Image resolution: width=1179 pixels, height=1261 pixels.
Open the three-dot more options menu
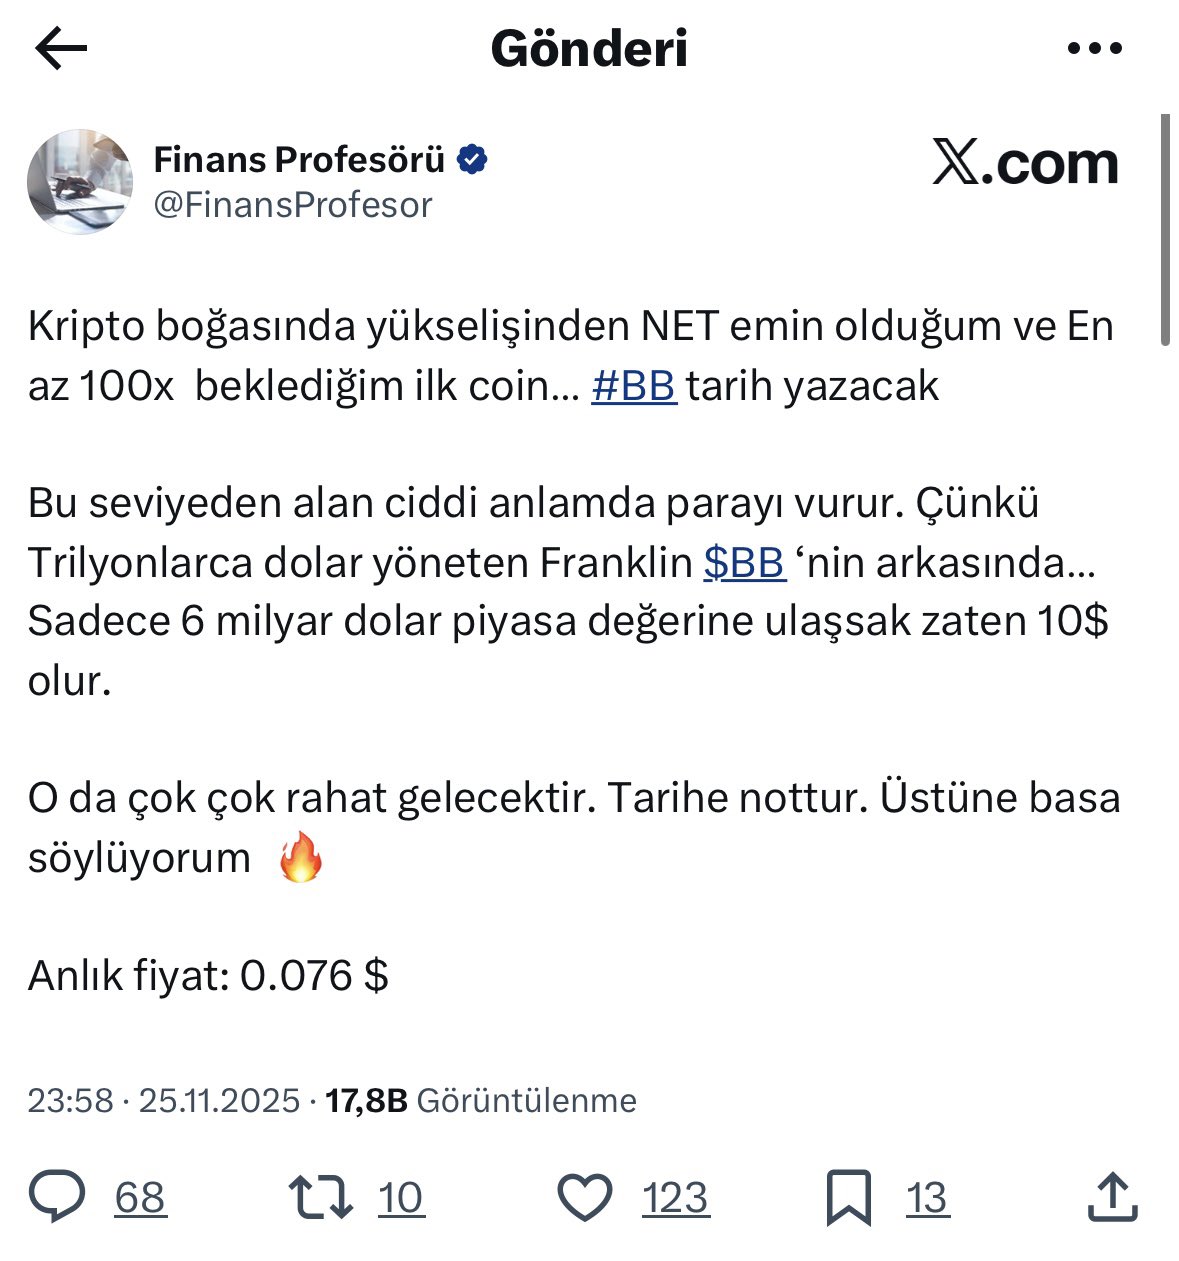[1095, 48]
